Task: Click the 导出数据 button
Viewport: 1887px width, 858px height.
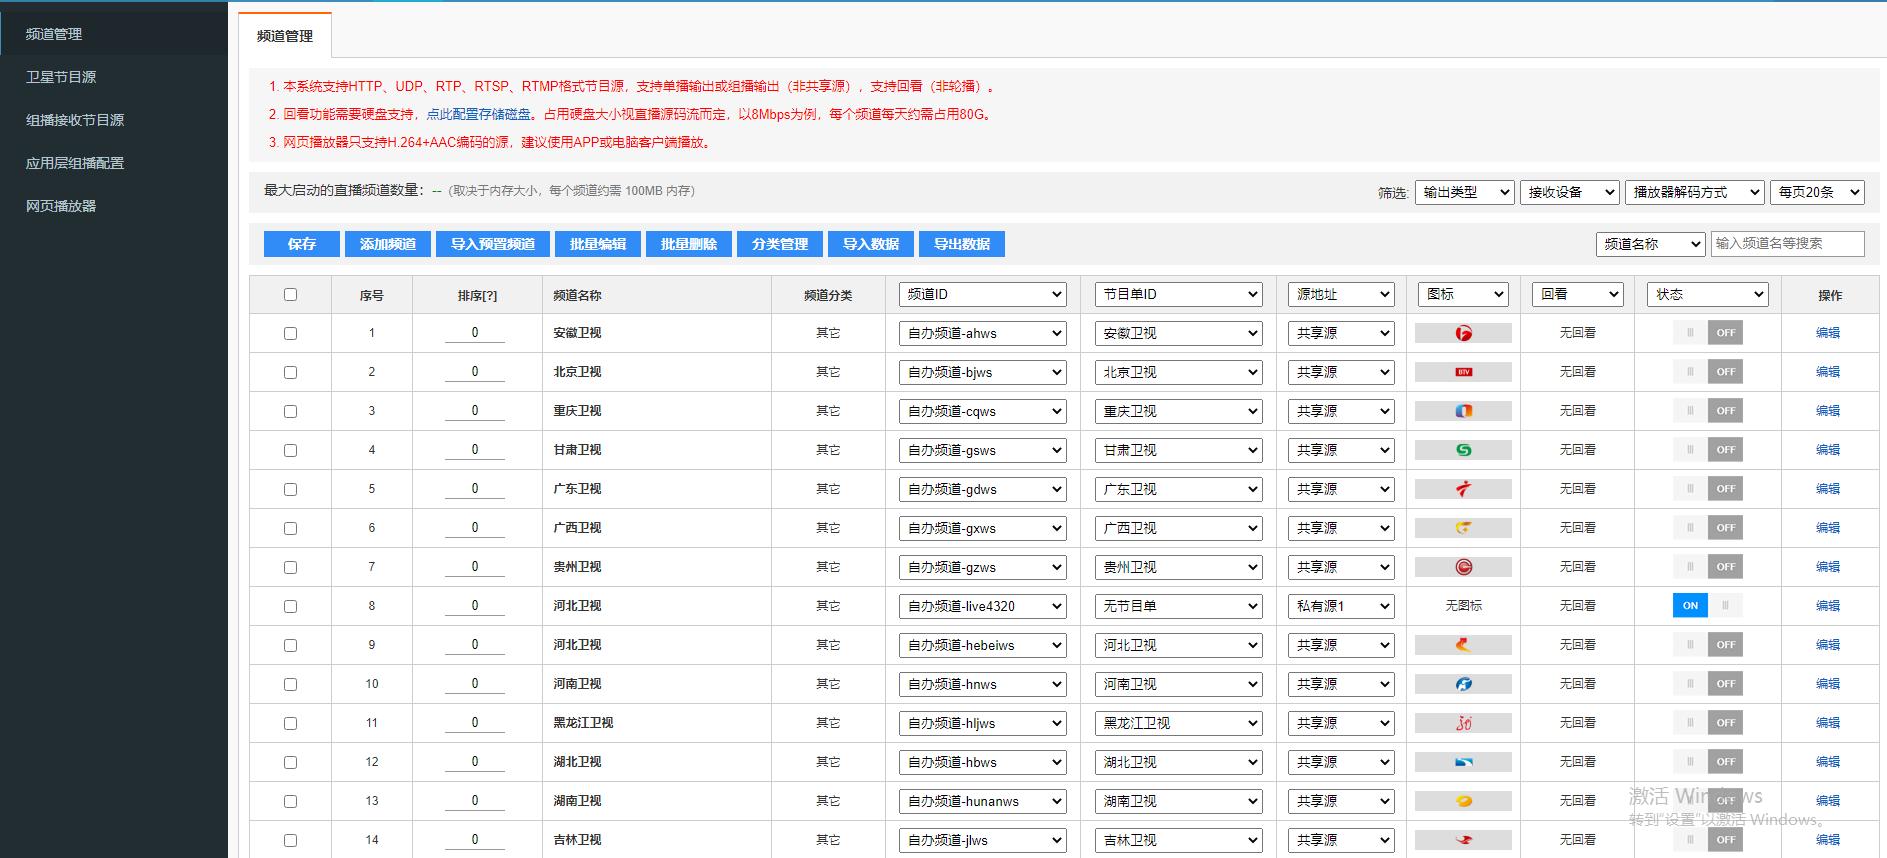Action: (x=962, y=244)
